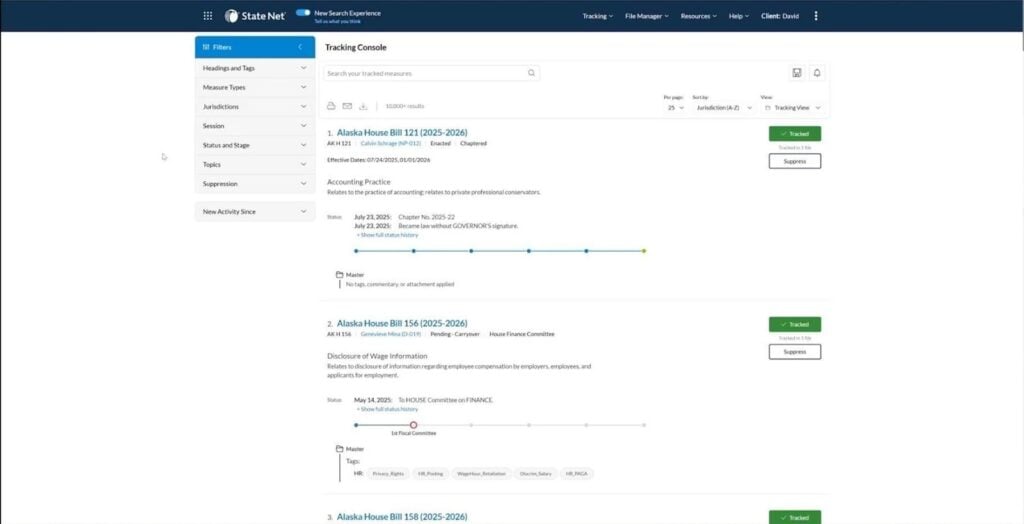This screenshot has width=1024, height=524.
Task: Untrack Alaska House Bill 121
Action: [794, 134]
